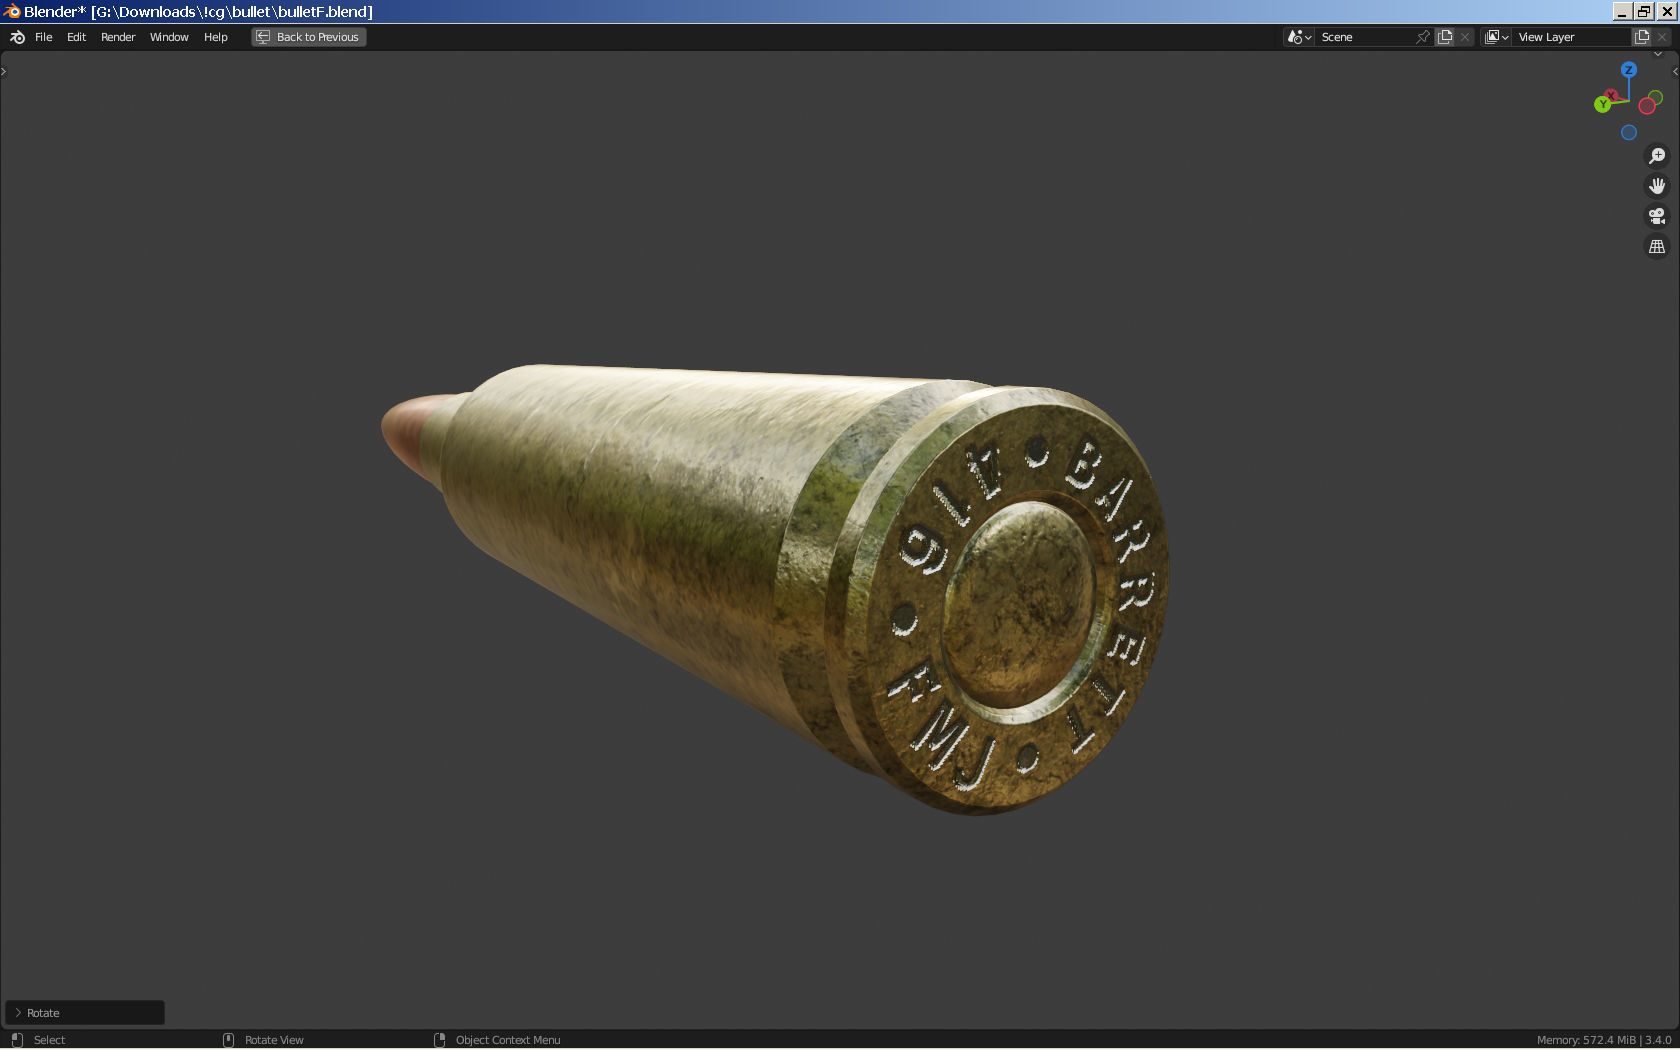Edit the View Layer name field
This screenshot has height=1050, width=1680.
click(1572, 37)
